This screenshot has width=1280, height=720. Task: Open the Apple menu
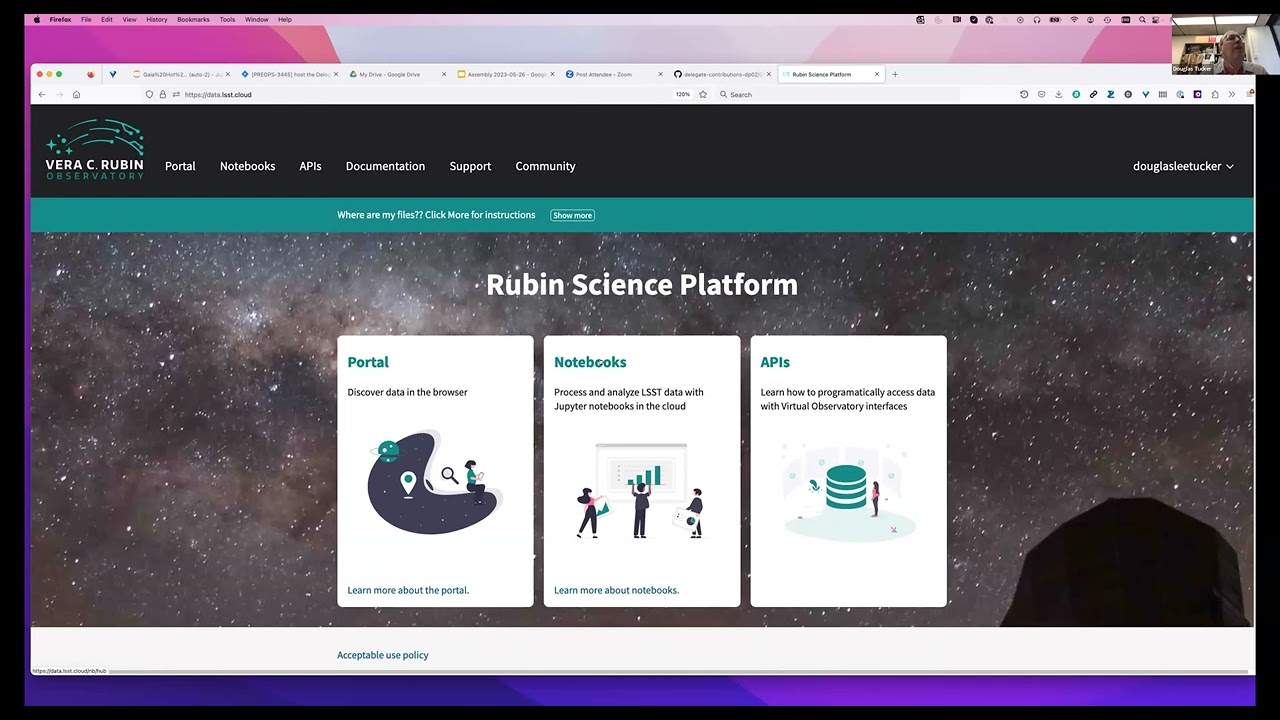(x=37, y=19)
